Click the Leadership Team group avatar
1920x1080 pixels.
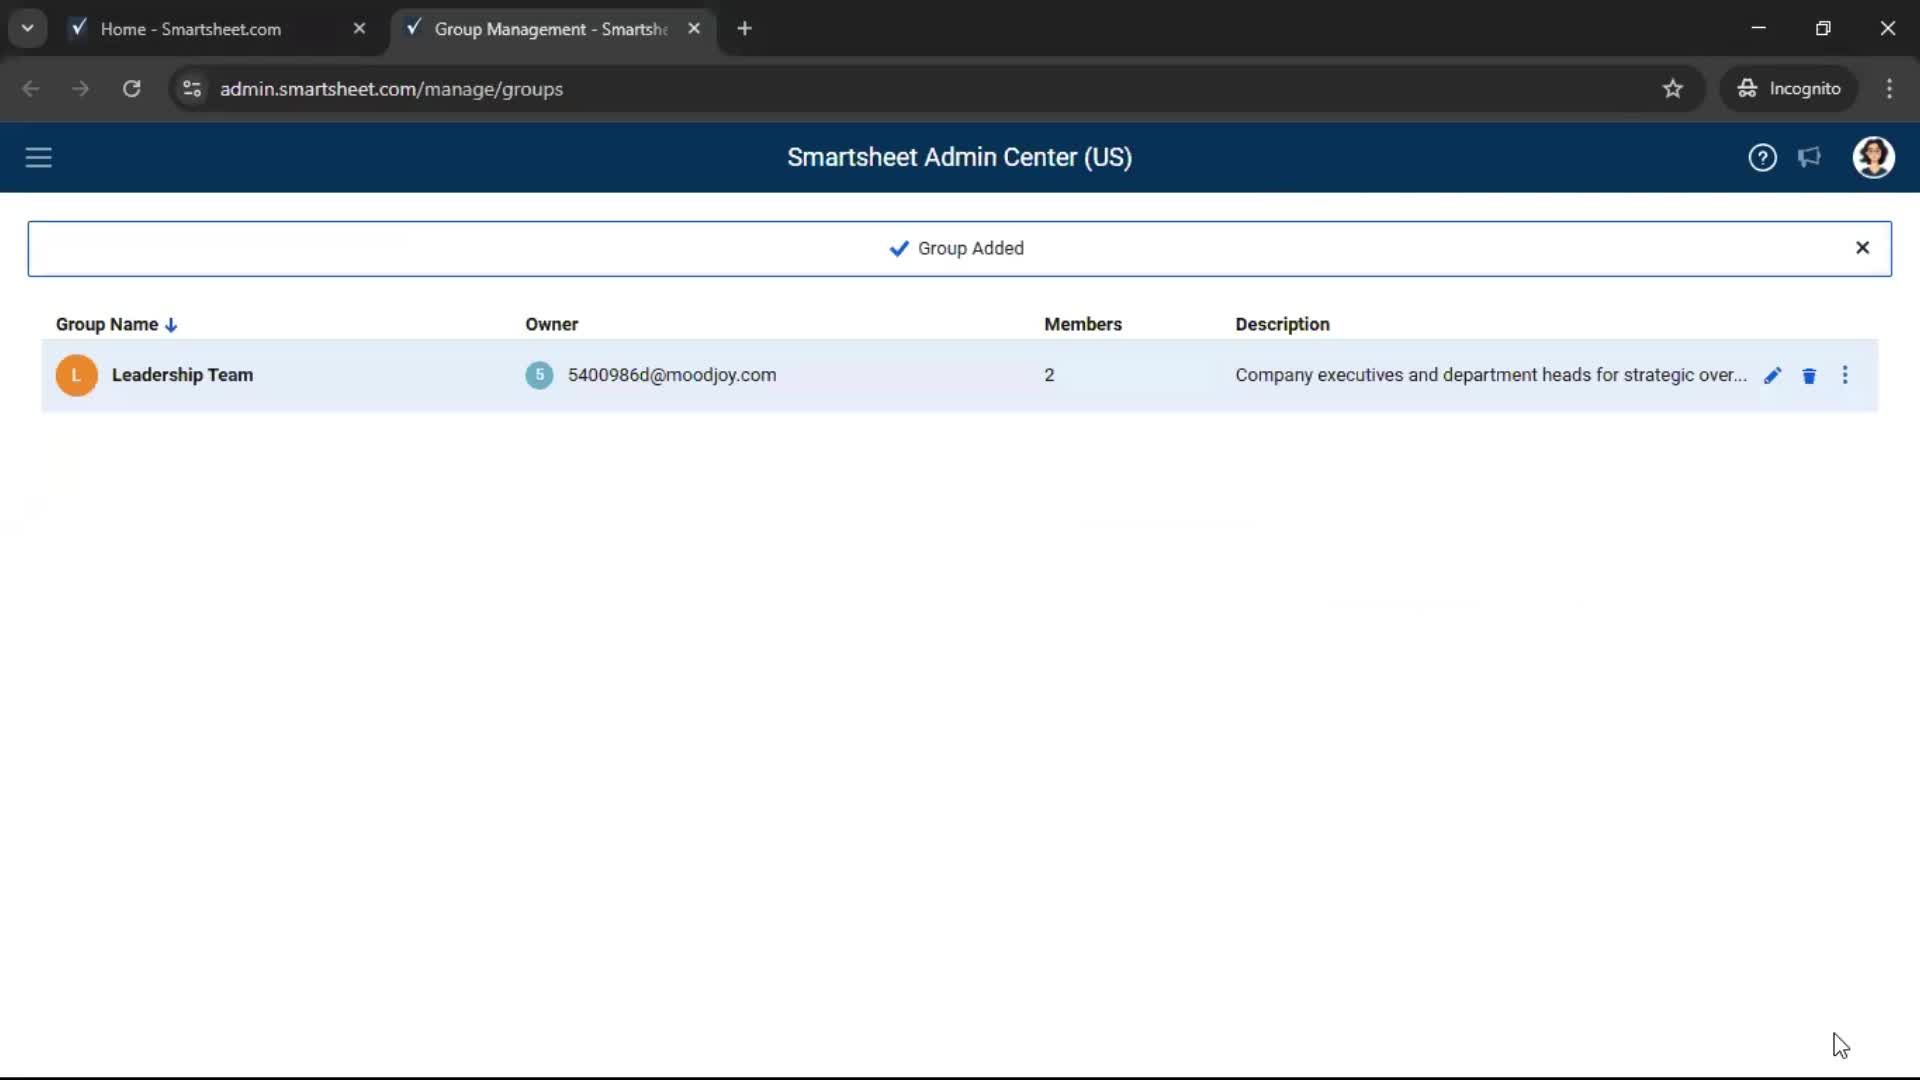tap(76, 375)
